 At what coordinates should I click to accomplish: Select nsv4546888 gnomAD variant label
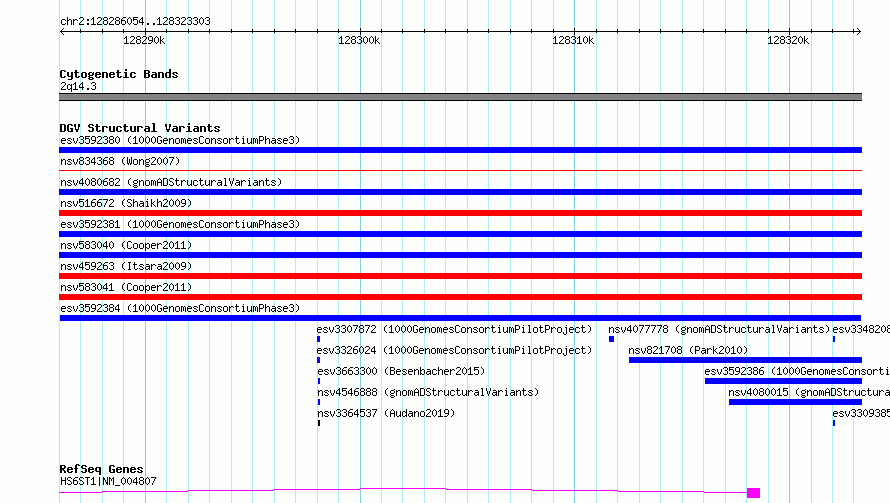428,392
